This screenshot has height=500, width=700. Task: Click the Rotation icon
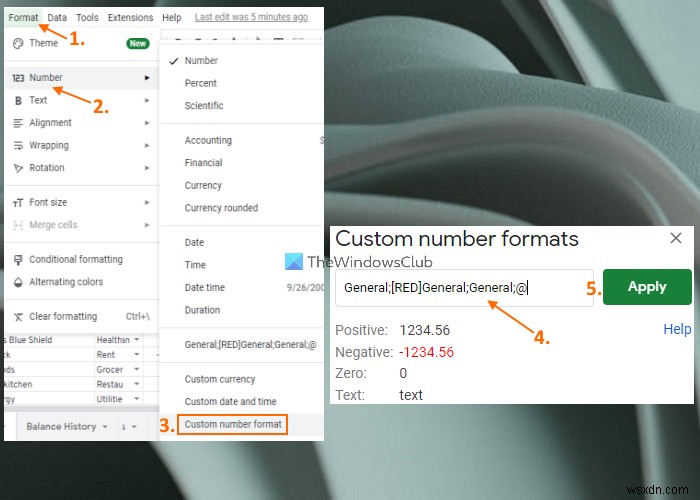point(18,168)
